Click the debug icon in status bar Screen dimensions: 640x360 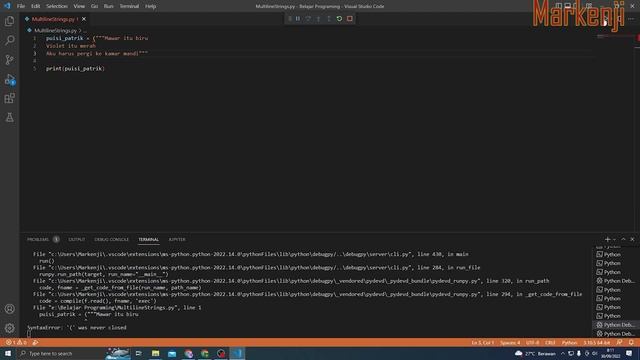coord(36,342)
